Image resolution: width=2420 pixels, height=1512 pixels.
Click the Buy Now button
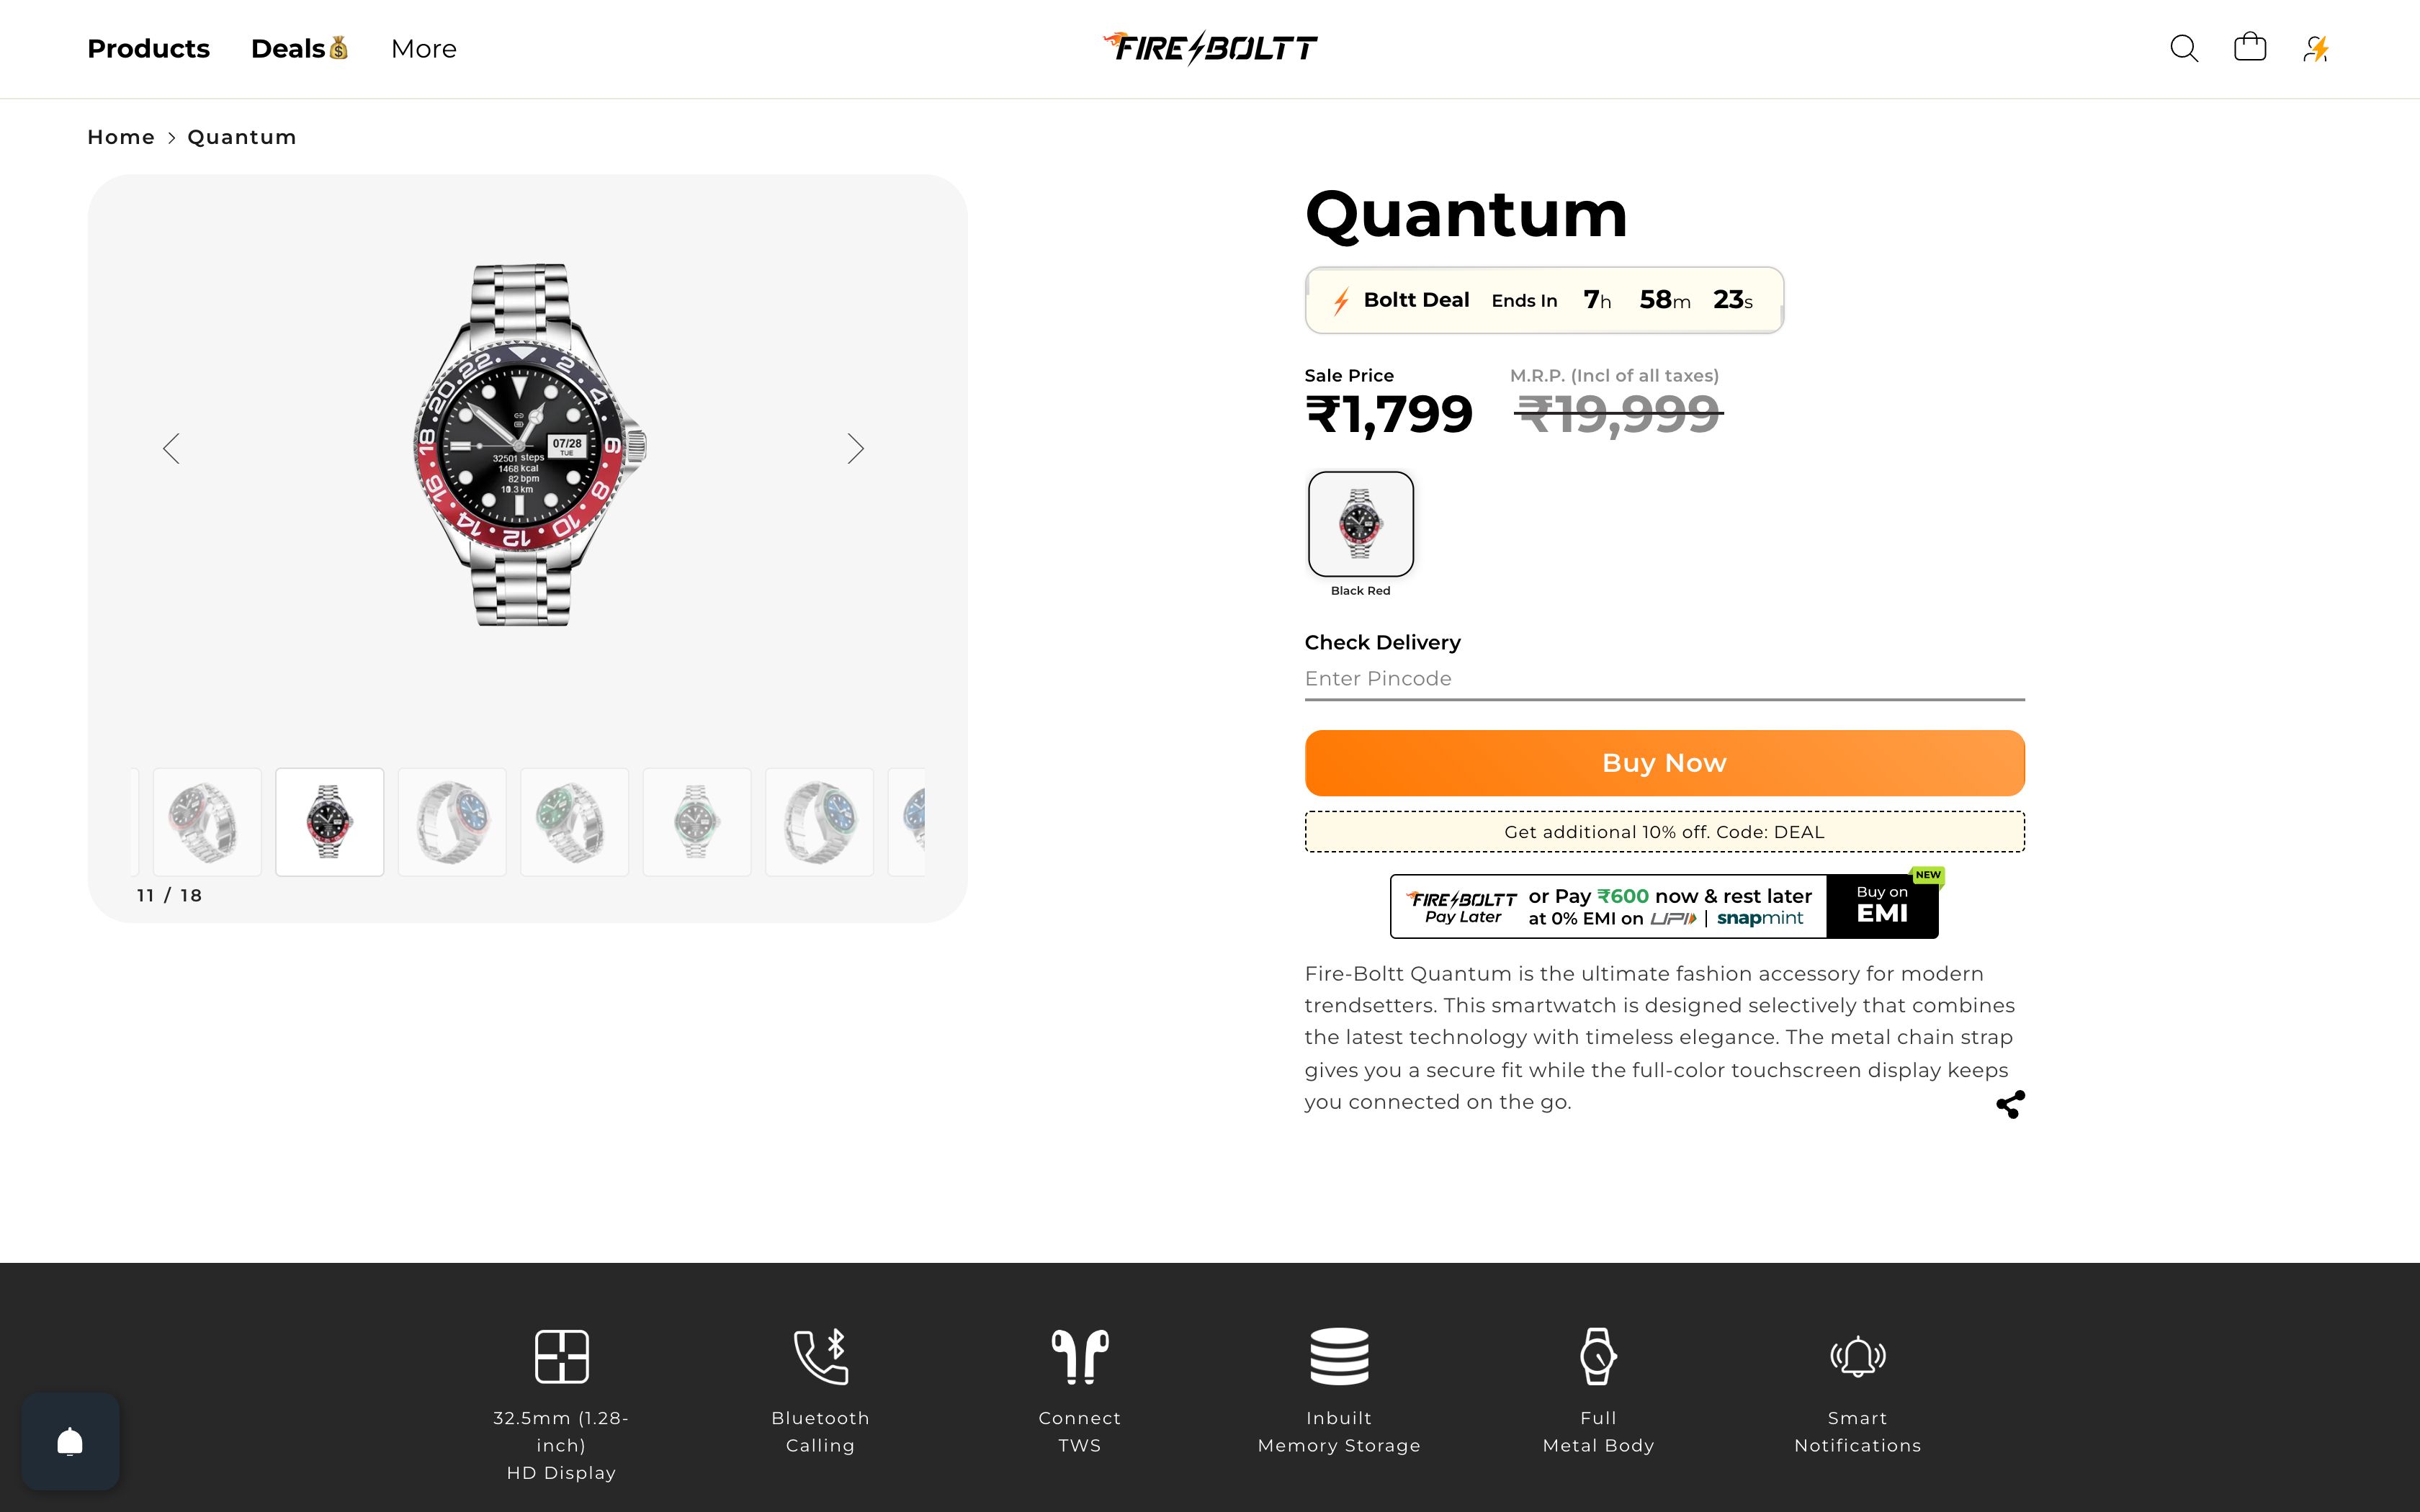point(1664,763)
